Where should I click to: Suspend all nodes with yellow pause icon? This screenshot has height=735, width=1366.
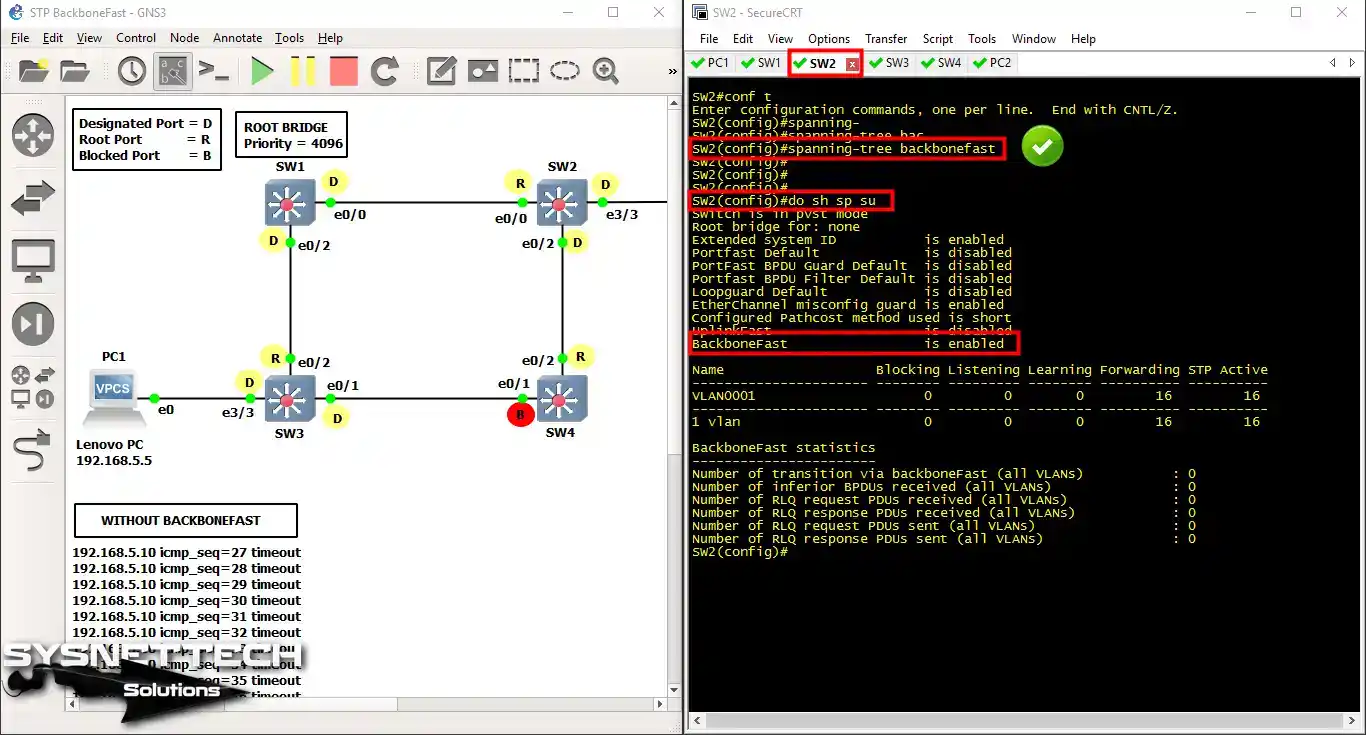click(303, 71)
